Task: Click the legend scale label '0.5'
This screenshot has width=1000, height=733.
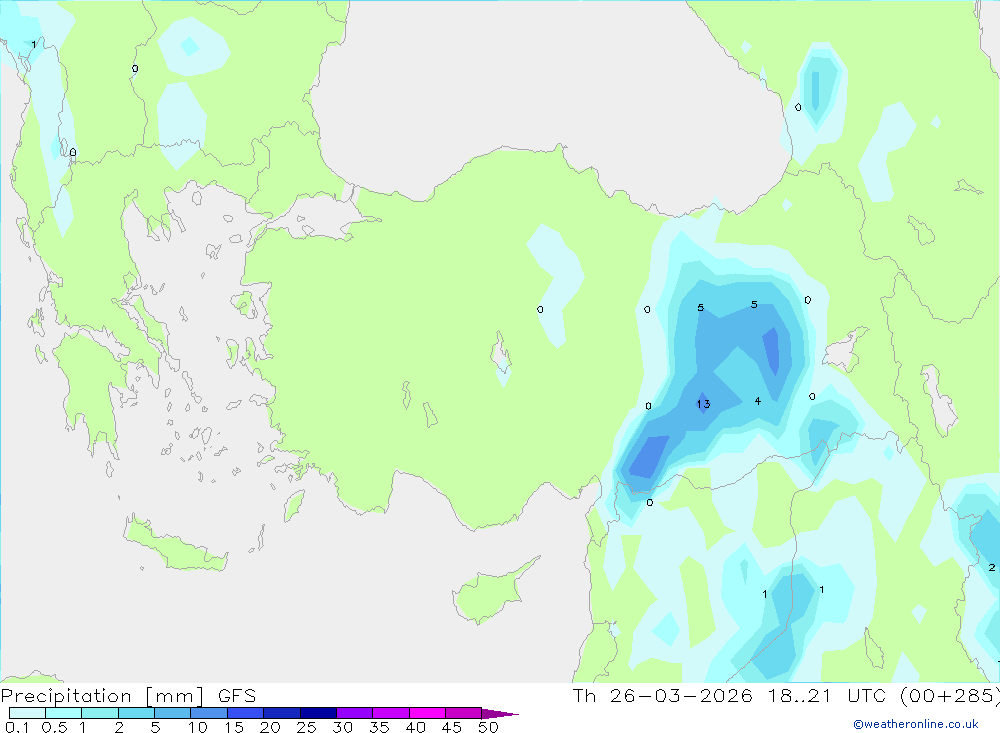Action: pos(54,727)
